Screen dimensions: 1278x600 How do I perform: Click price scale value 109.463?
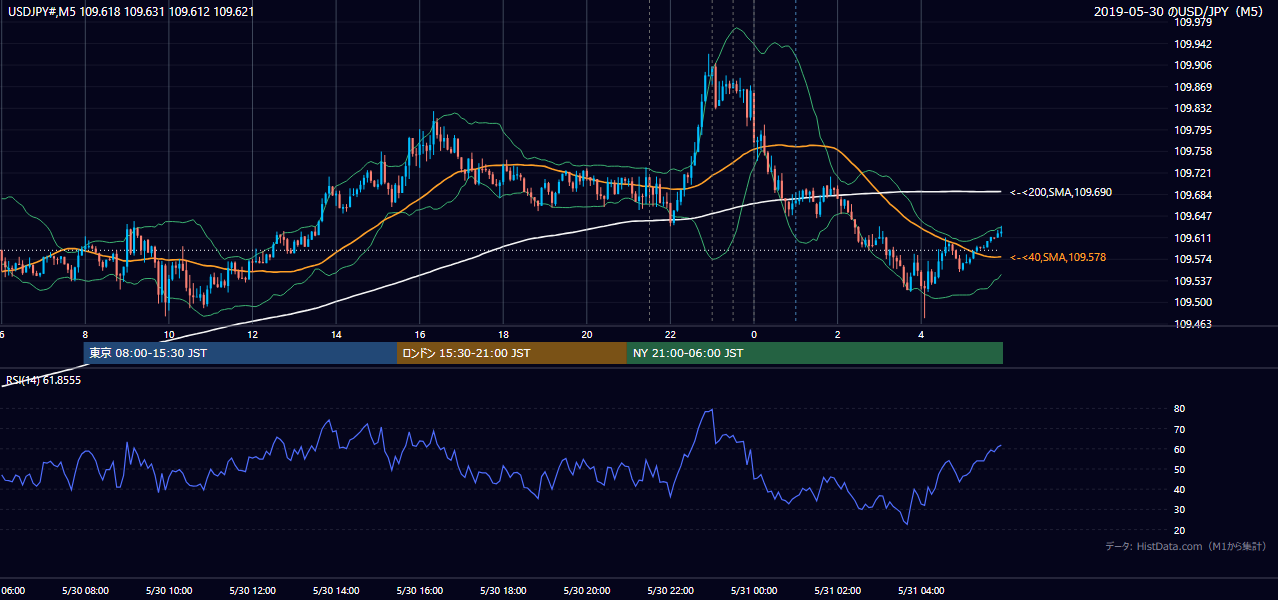point(1193,324)
